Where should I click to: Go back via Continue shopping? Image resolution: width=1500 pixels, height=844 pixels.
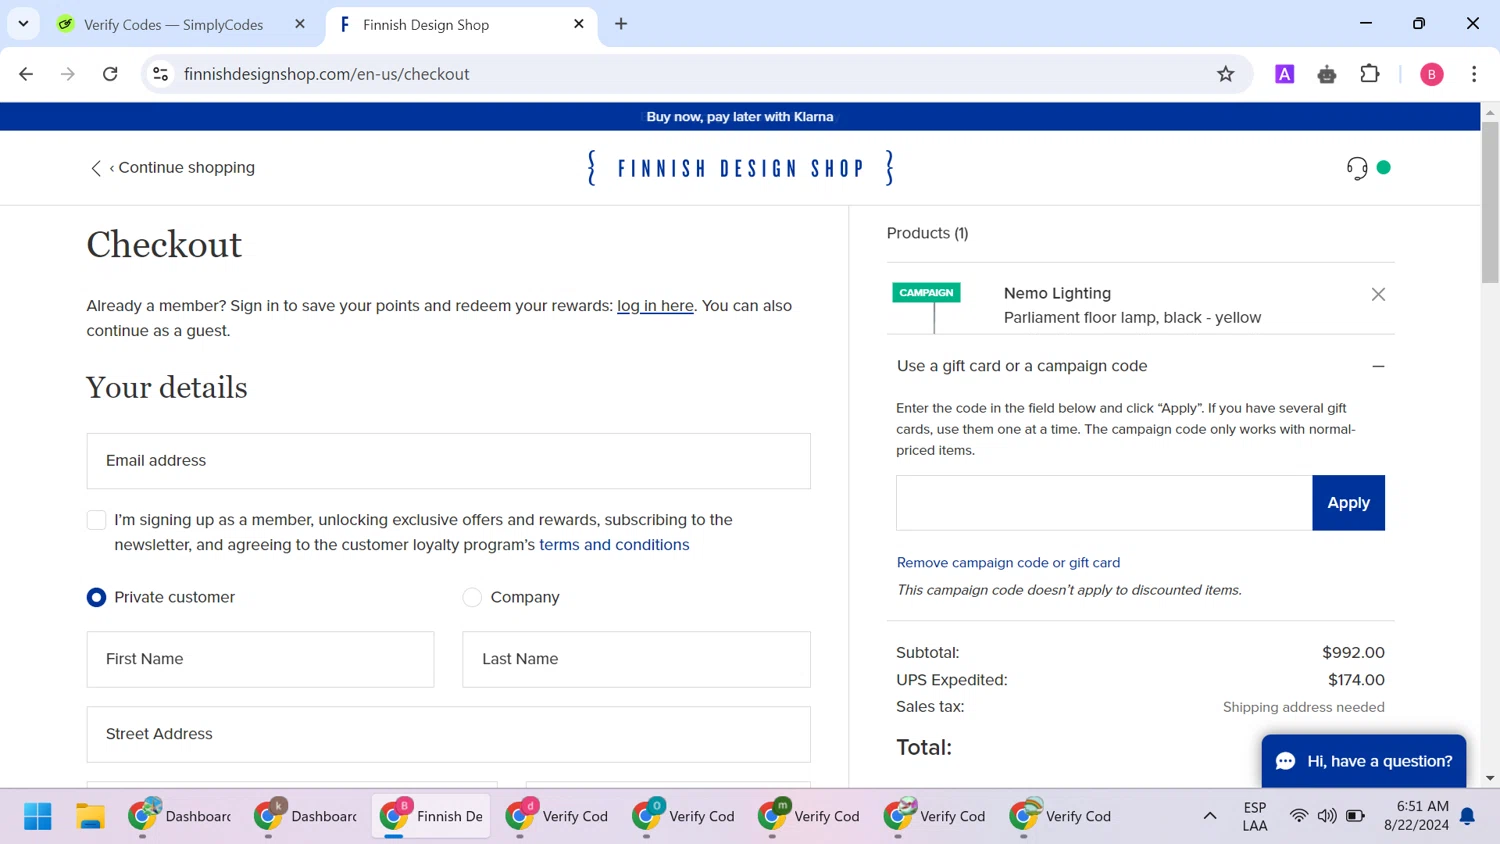pos(173,168)
